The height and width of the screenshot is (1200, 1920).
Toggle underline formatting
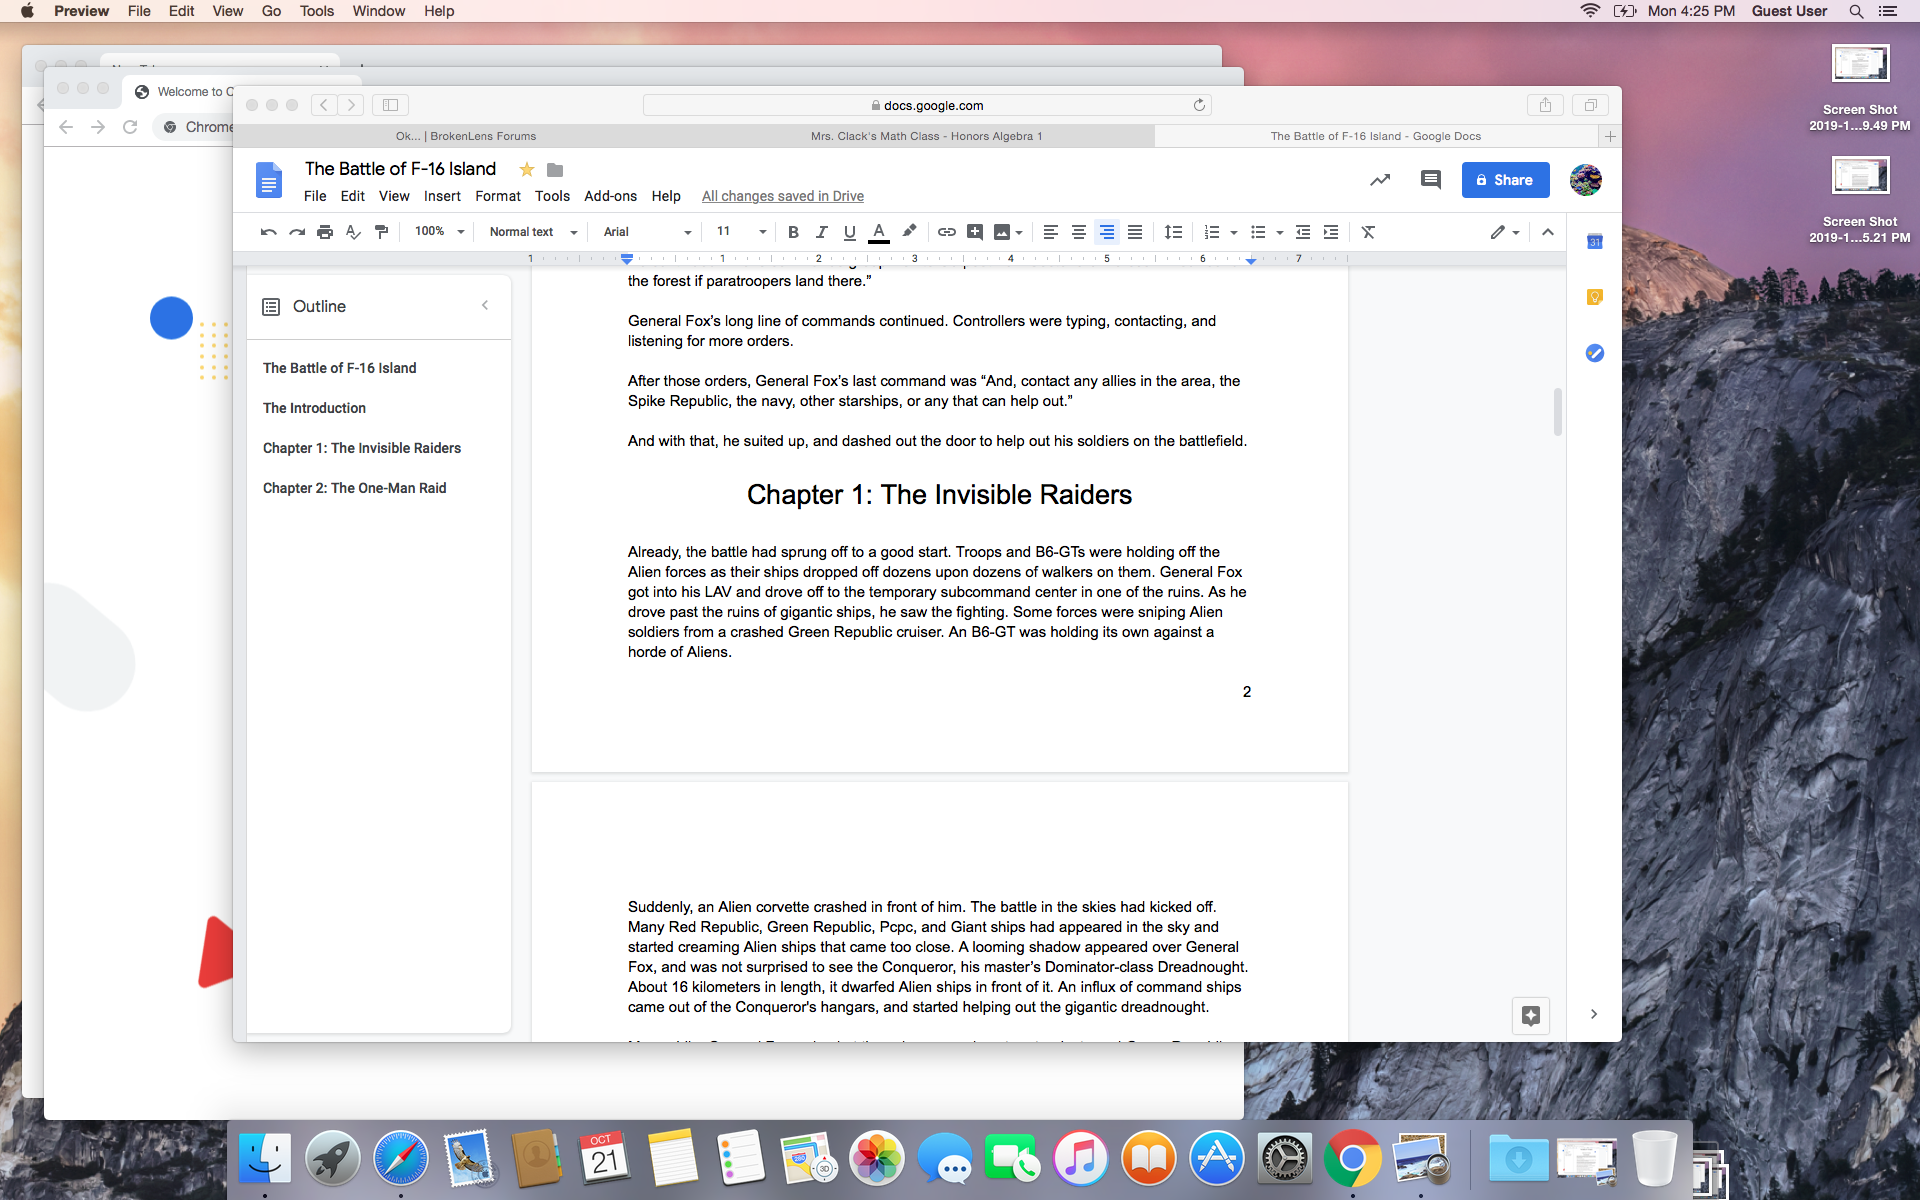click(849, 232)
